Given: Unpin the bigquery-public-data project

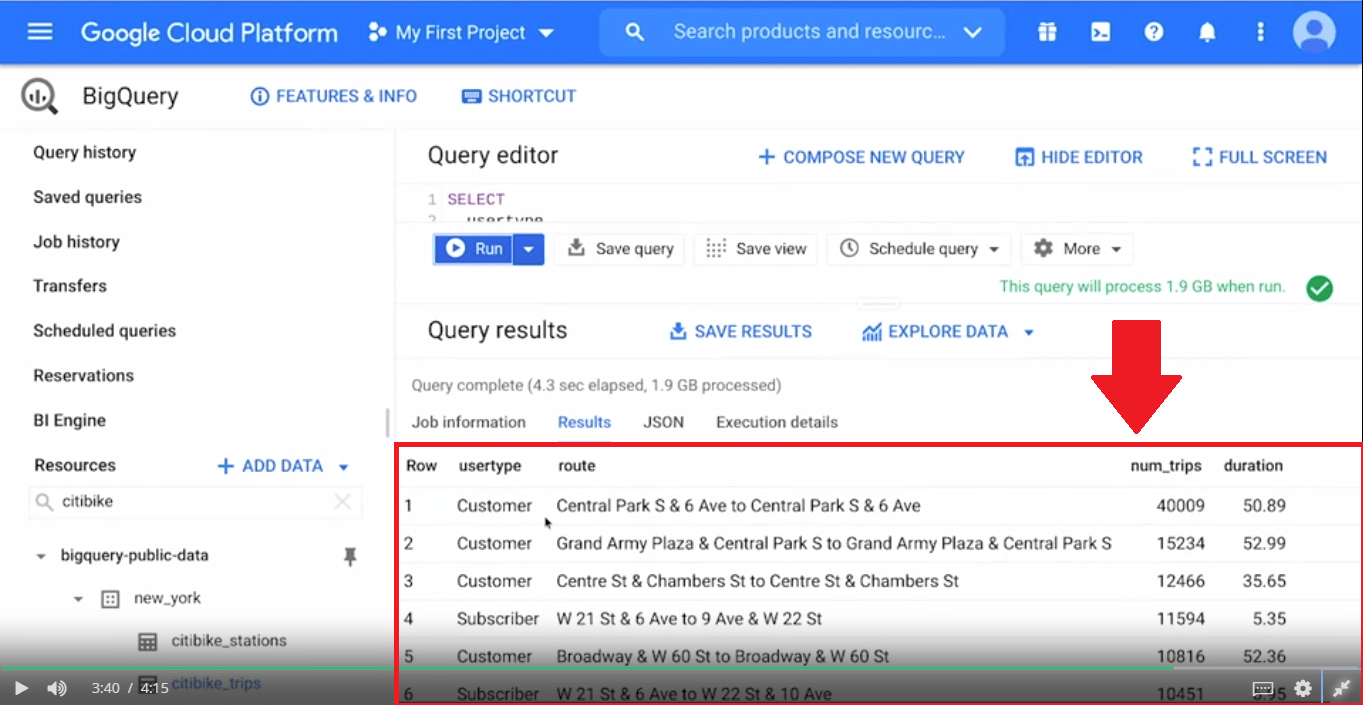Looking at the screenshot, I should (350, 557).
